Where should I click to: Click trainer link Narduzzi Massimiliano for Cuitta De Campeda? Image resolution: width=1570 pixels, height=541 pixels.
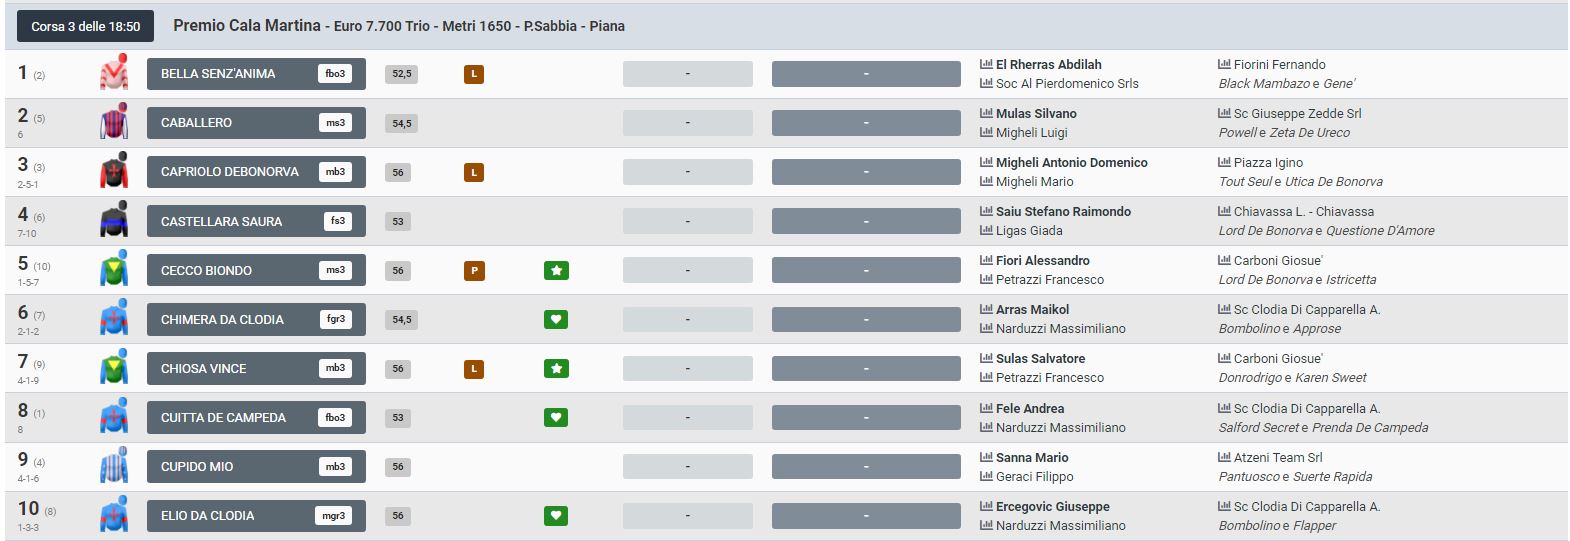[1060, 427]
